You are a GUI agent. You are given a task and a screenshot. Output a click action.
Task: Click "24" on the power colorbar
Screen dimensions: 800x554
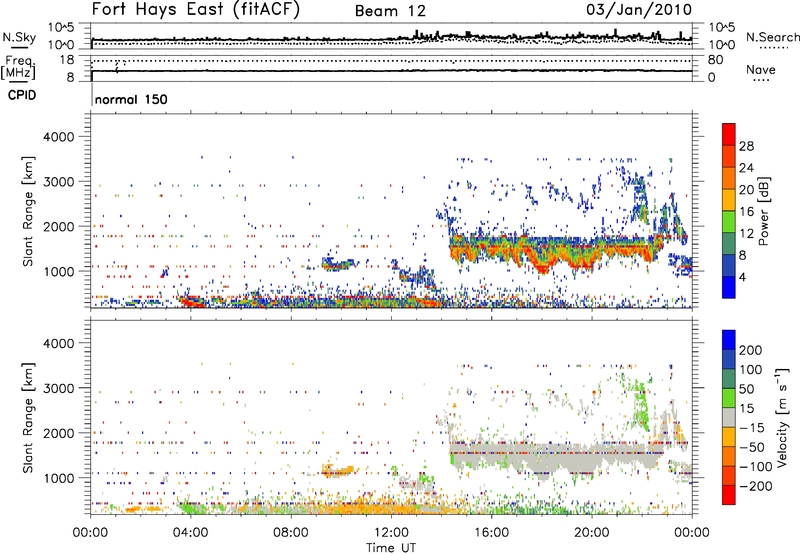[x=746, y=168]
